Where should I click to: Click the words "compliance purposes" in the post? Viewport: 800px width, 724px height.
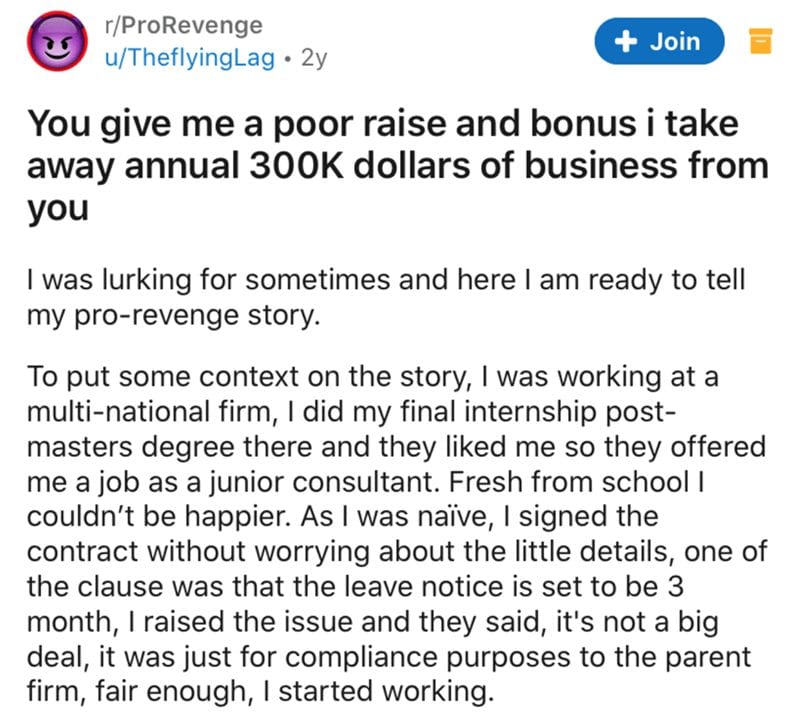tap(428, 657)
